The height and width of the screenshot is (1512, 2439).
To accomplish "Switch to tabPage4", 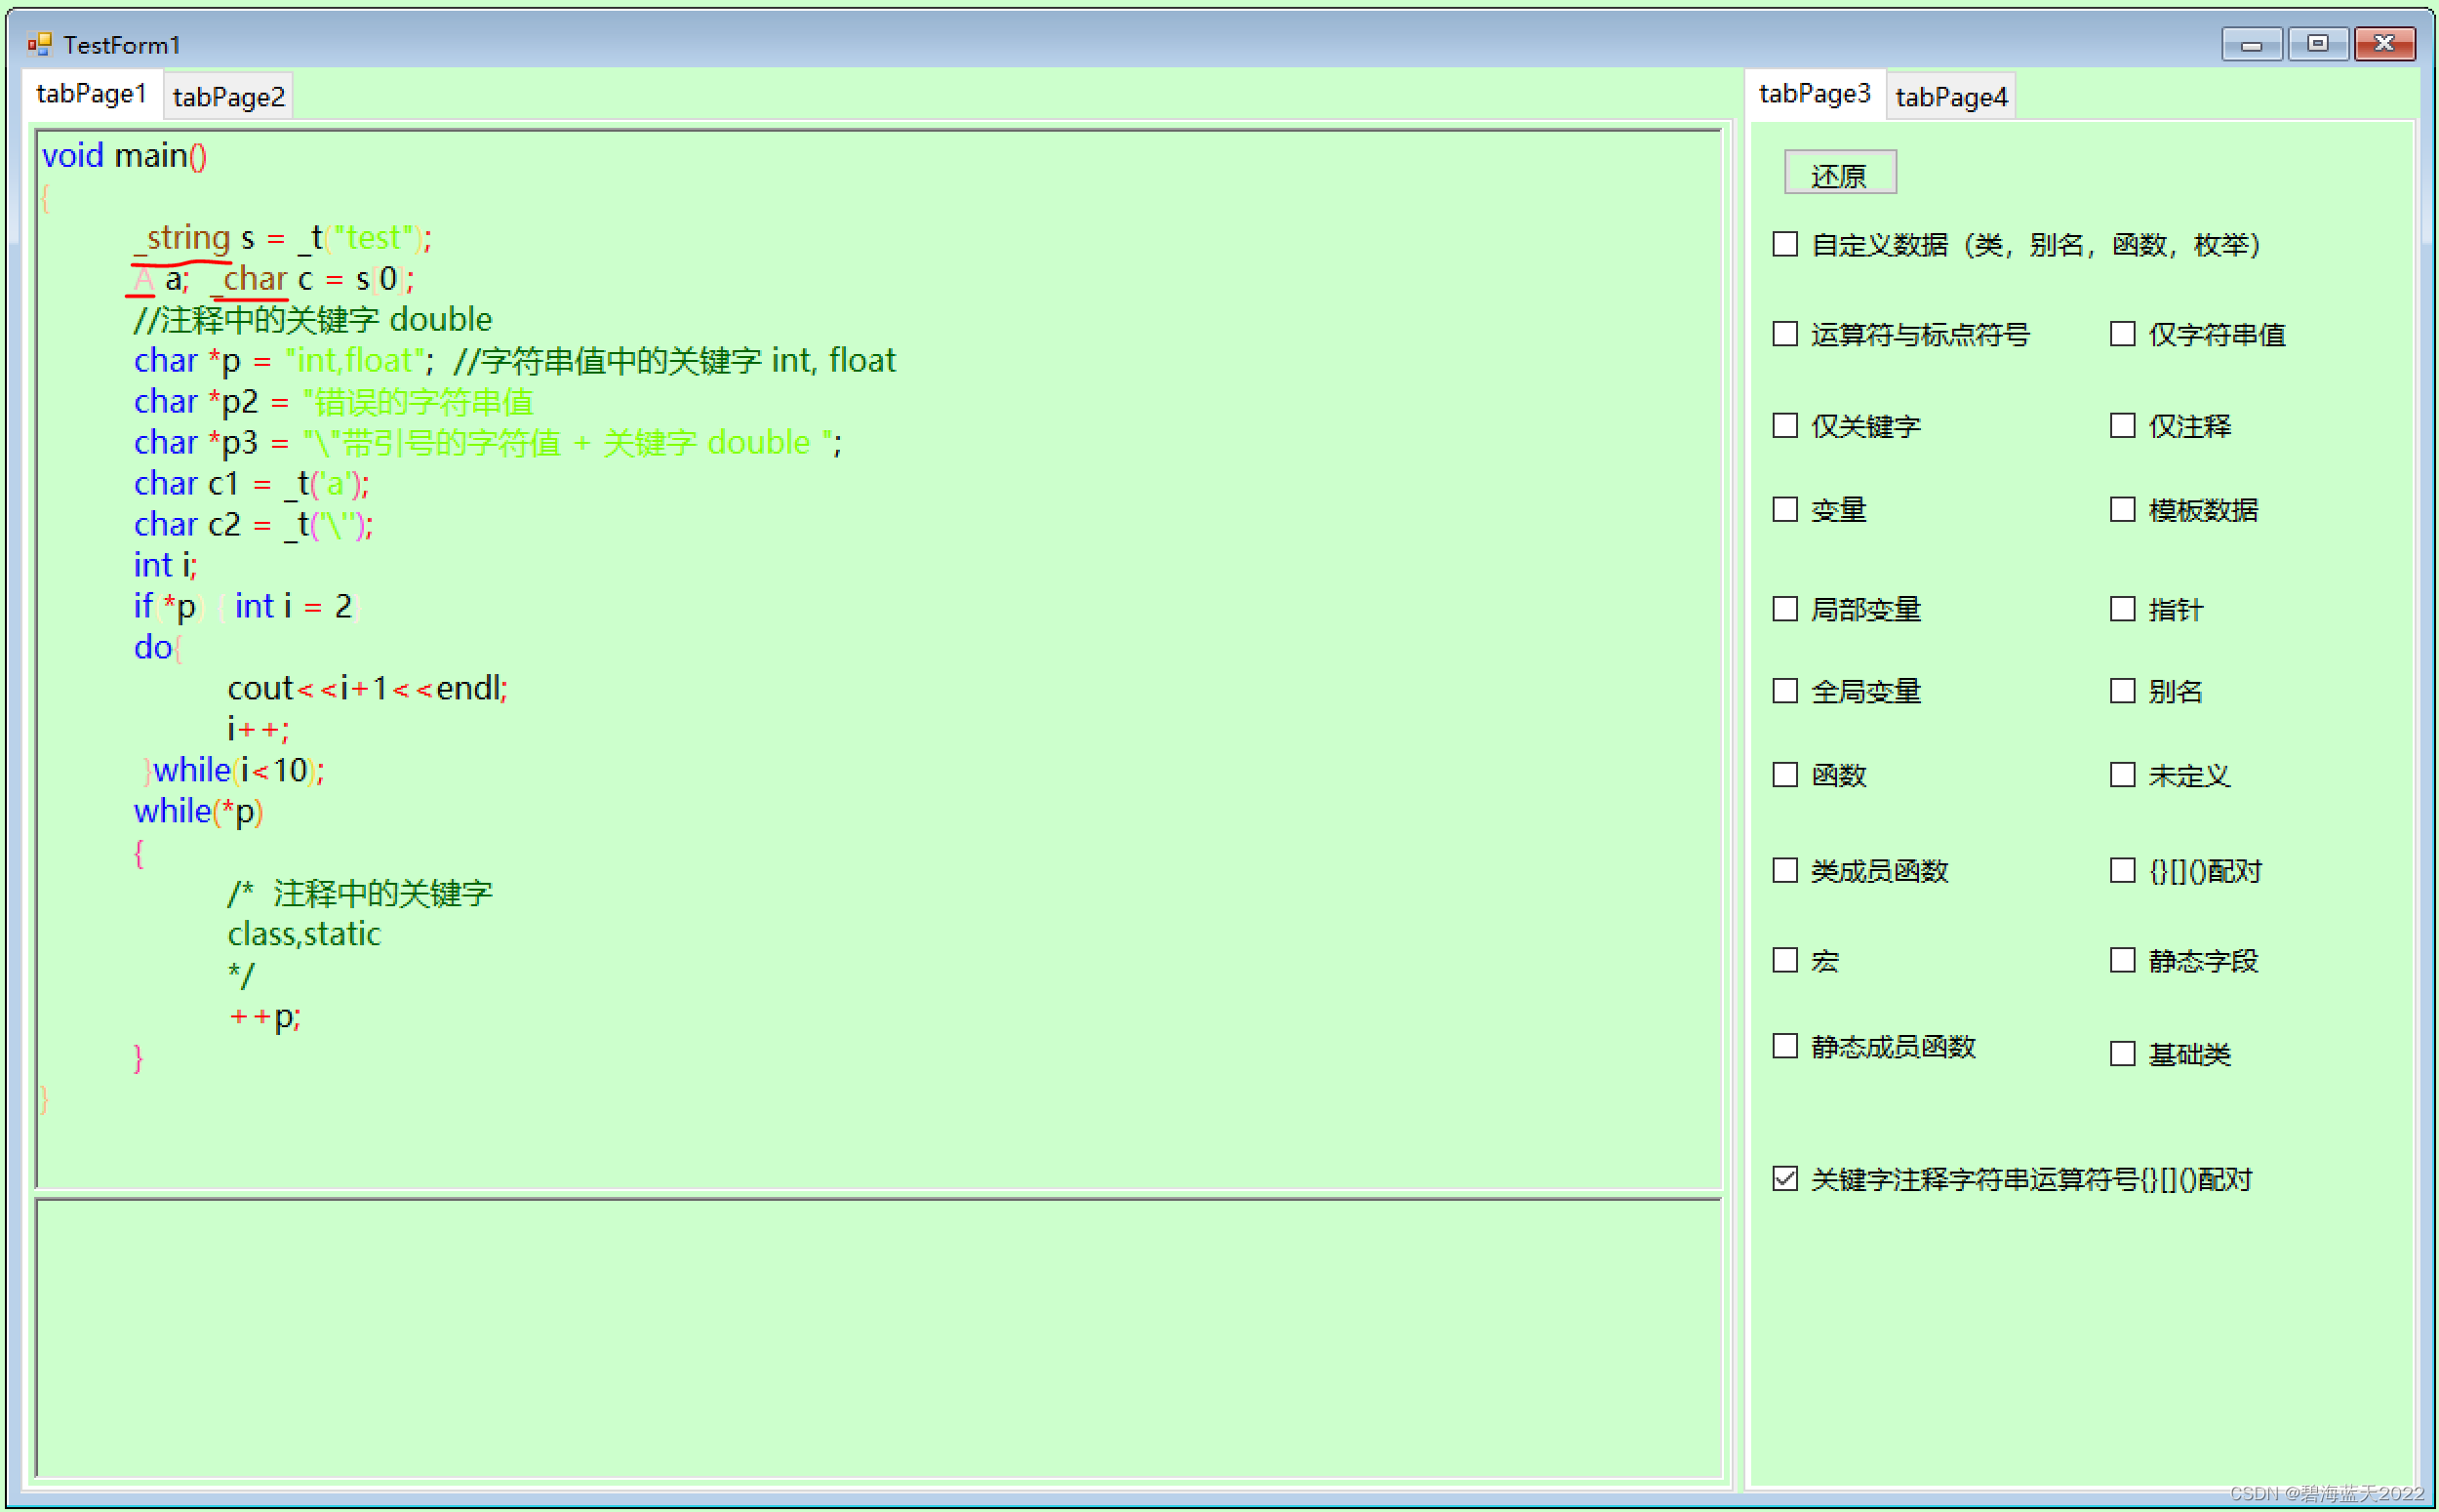I will (x=1951, y=97).
